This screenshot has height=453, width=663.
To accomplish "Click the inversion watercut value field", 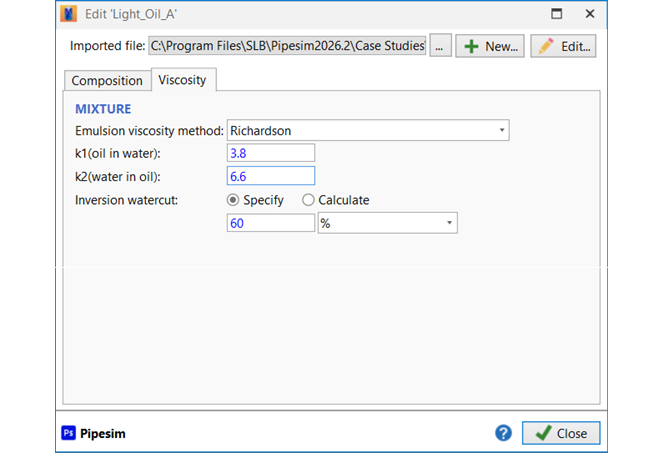I will (271, 222).
